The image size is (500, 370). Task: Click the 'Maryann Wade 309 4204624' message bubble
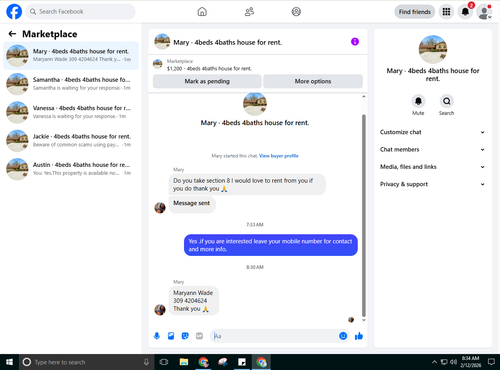coord(194,301)
